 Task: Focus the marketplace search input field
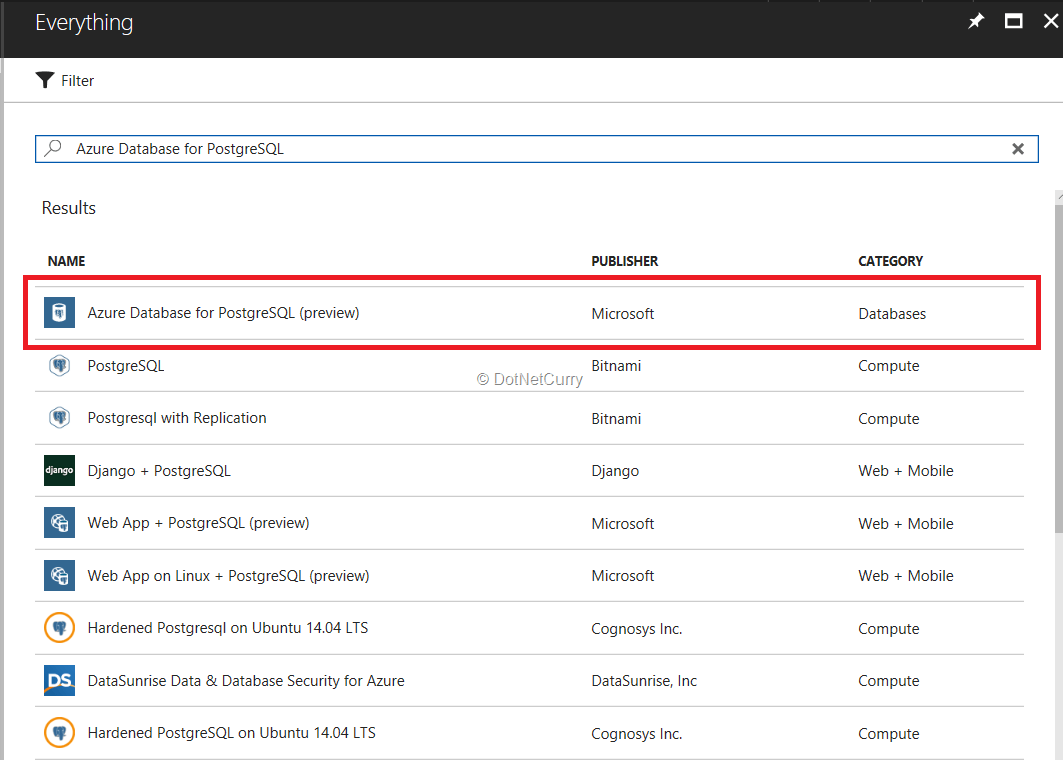pyautogui.click(x=537, y=149)
